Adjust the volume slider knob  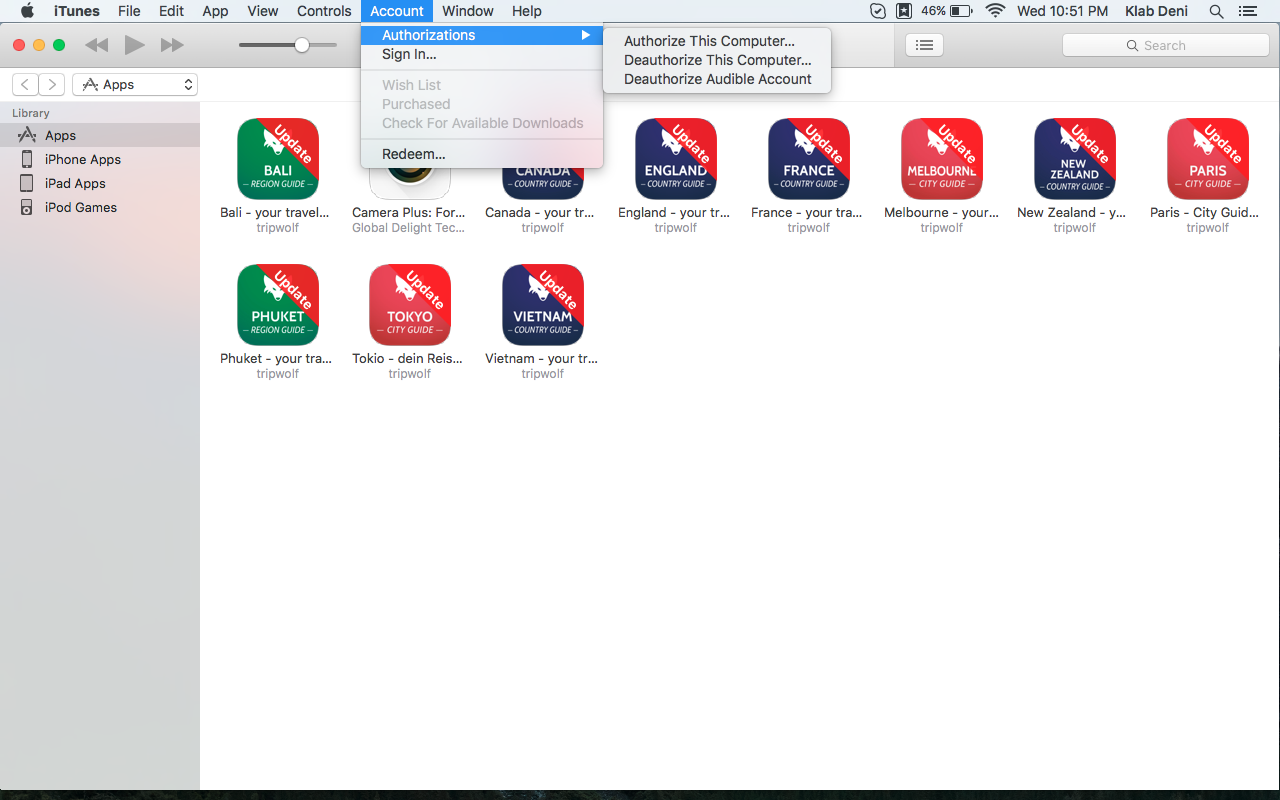click(301, 45)
